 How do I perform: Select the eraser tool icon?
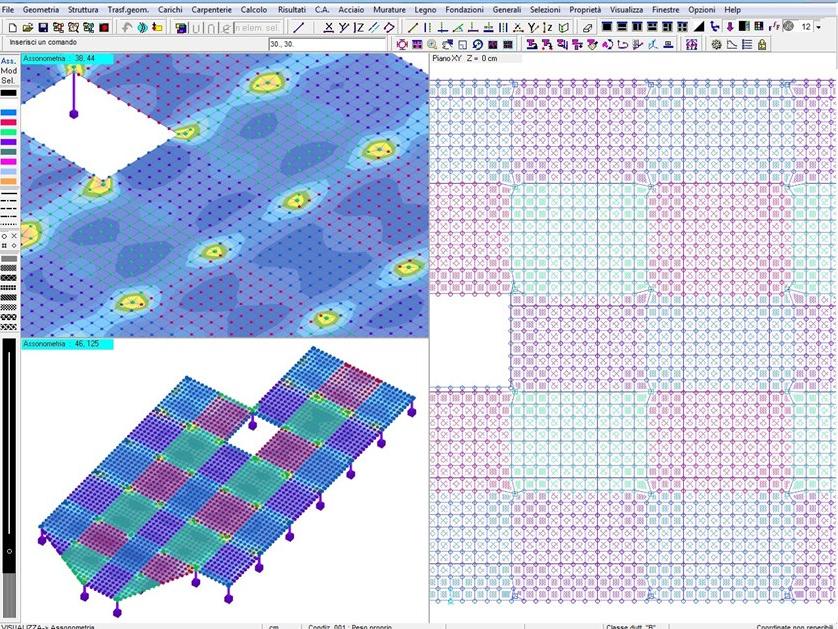587,27
